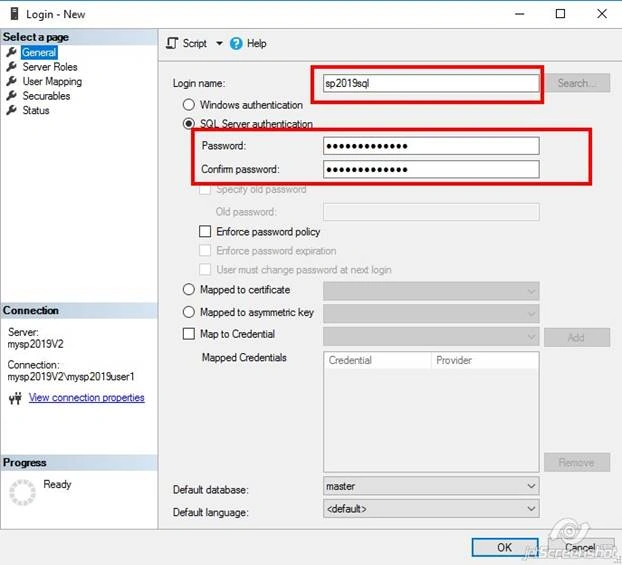Viewport: 622px width, 565px height.
Task: Select SQL Server authentication radio button
Action: (189, 123)
